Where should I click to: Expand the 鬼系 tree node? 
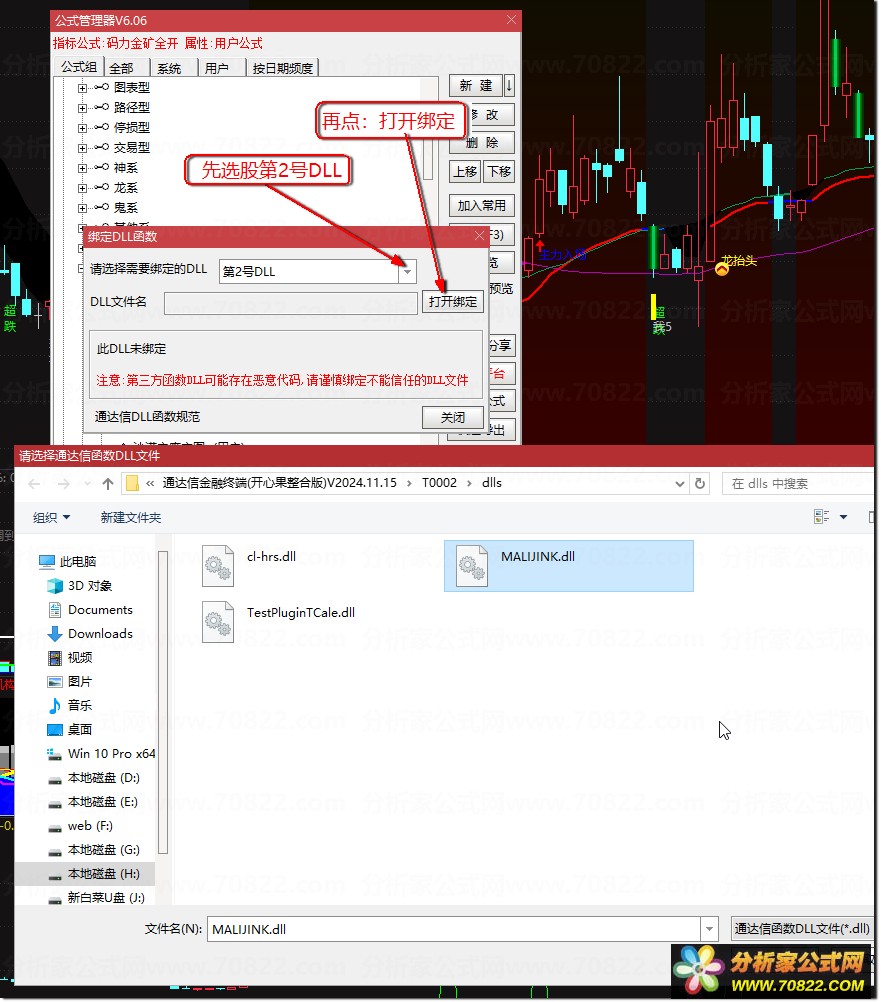(x=82, y=208)
